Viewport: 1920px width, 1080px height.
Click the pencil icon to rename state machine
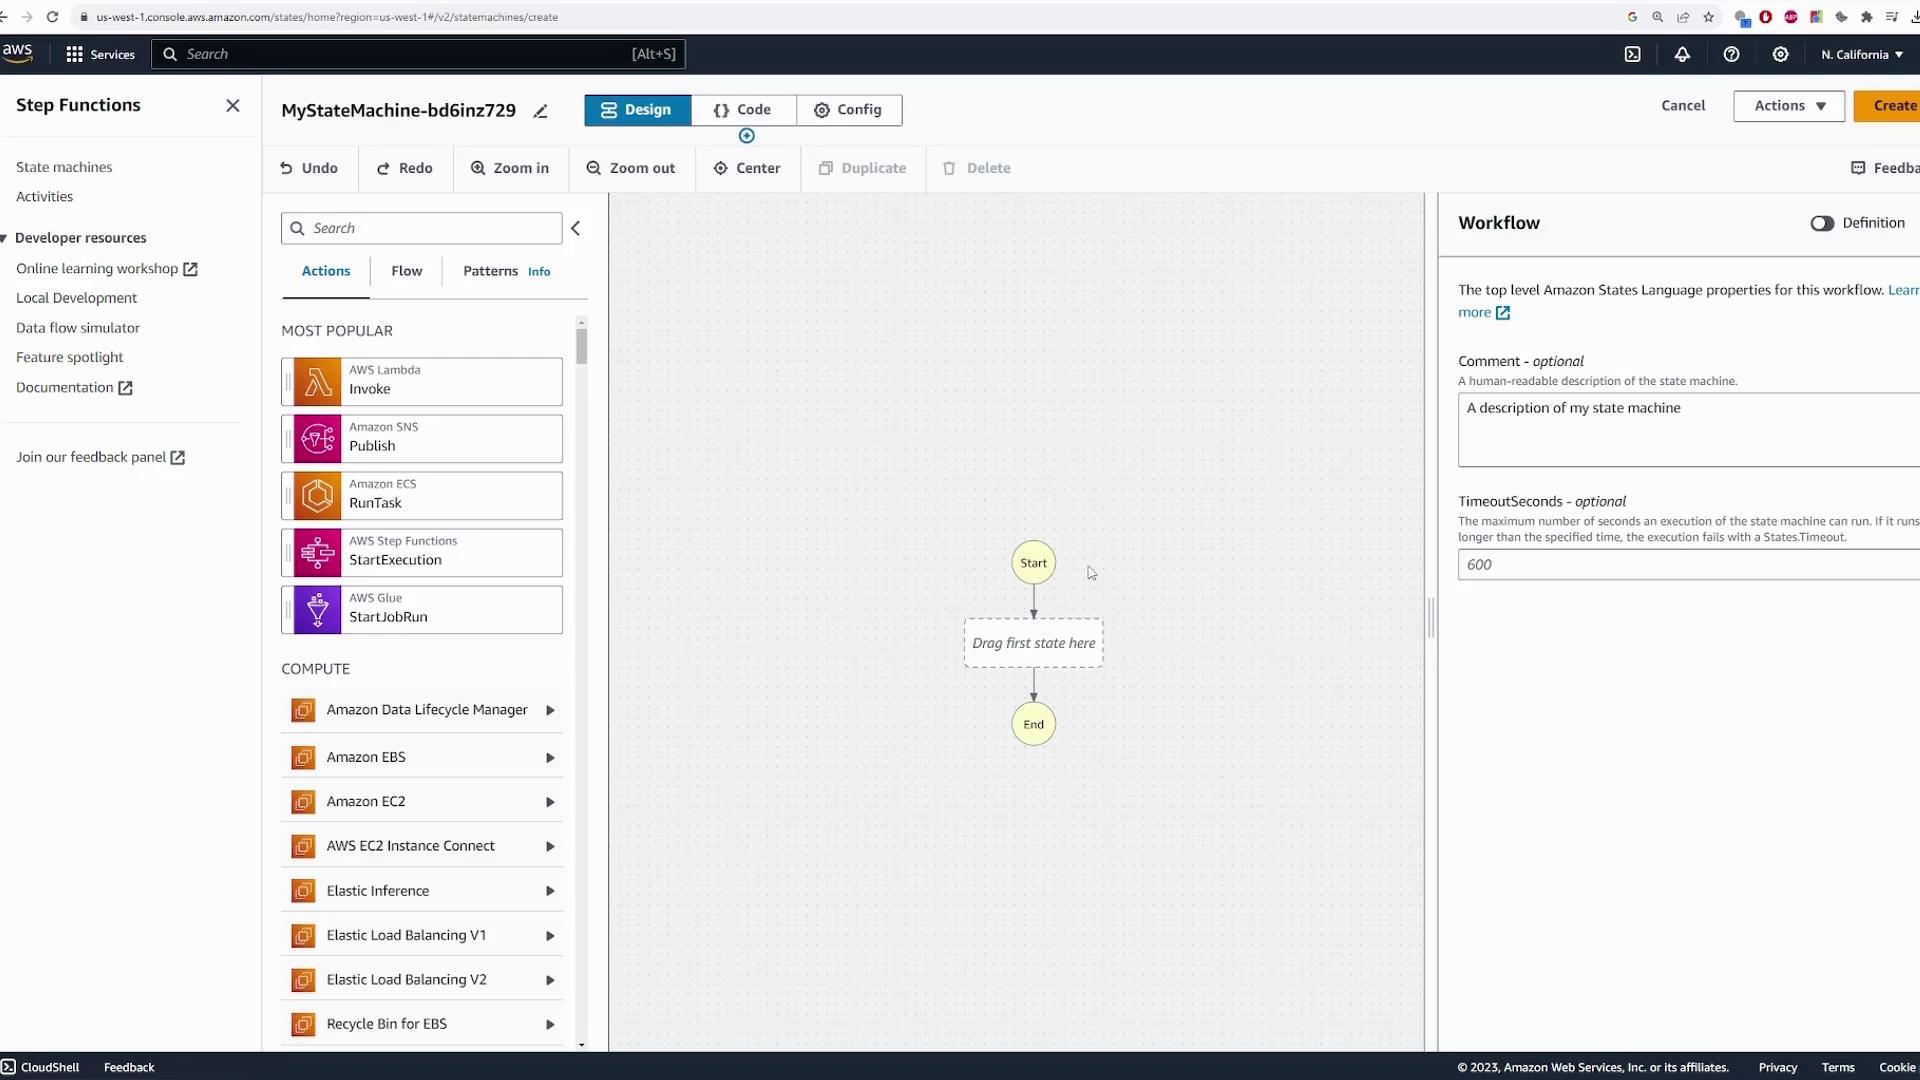(540, 111)
